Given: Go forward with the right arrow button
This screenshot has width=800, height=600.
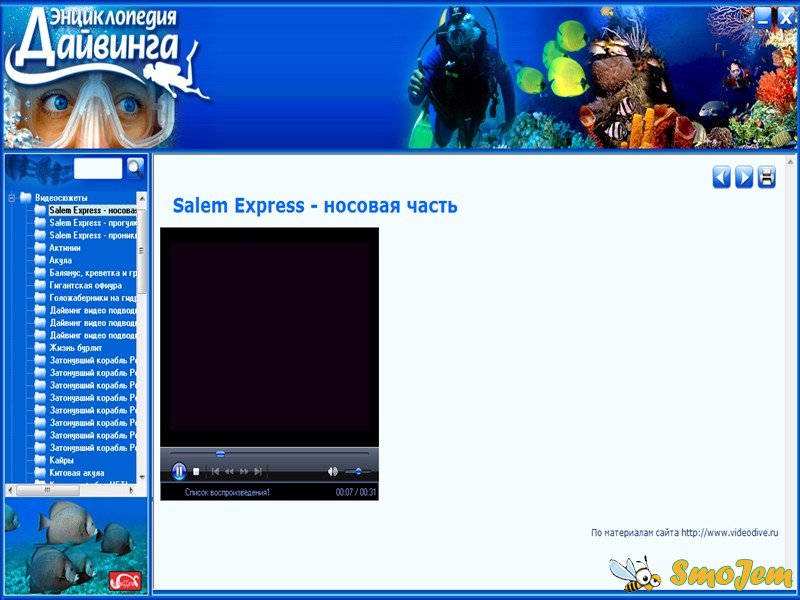Looking at the screenshot, I should tap(744, 177).
